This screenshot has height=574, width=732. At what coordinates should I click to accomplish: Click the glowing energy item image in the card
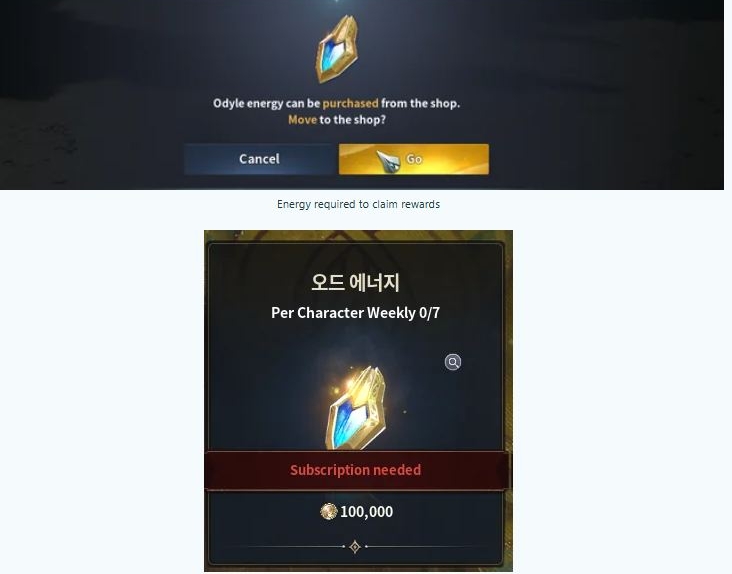[x=357, y=408]
